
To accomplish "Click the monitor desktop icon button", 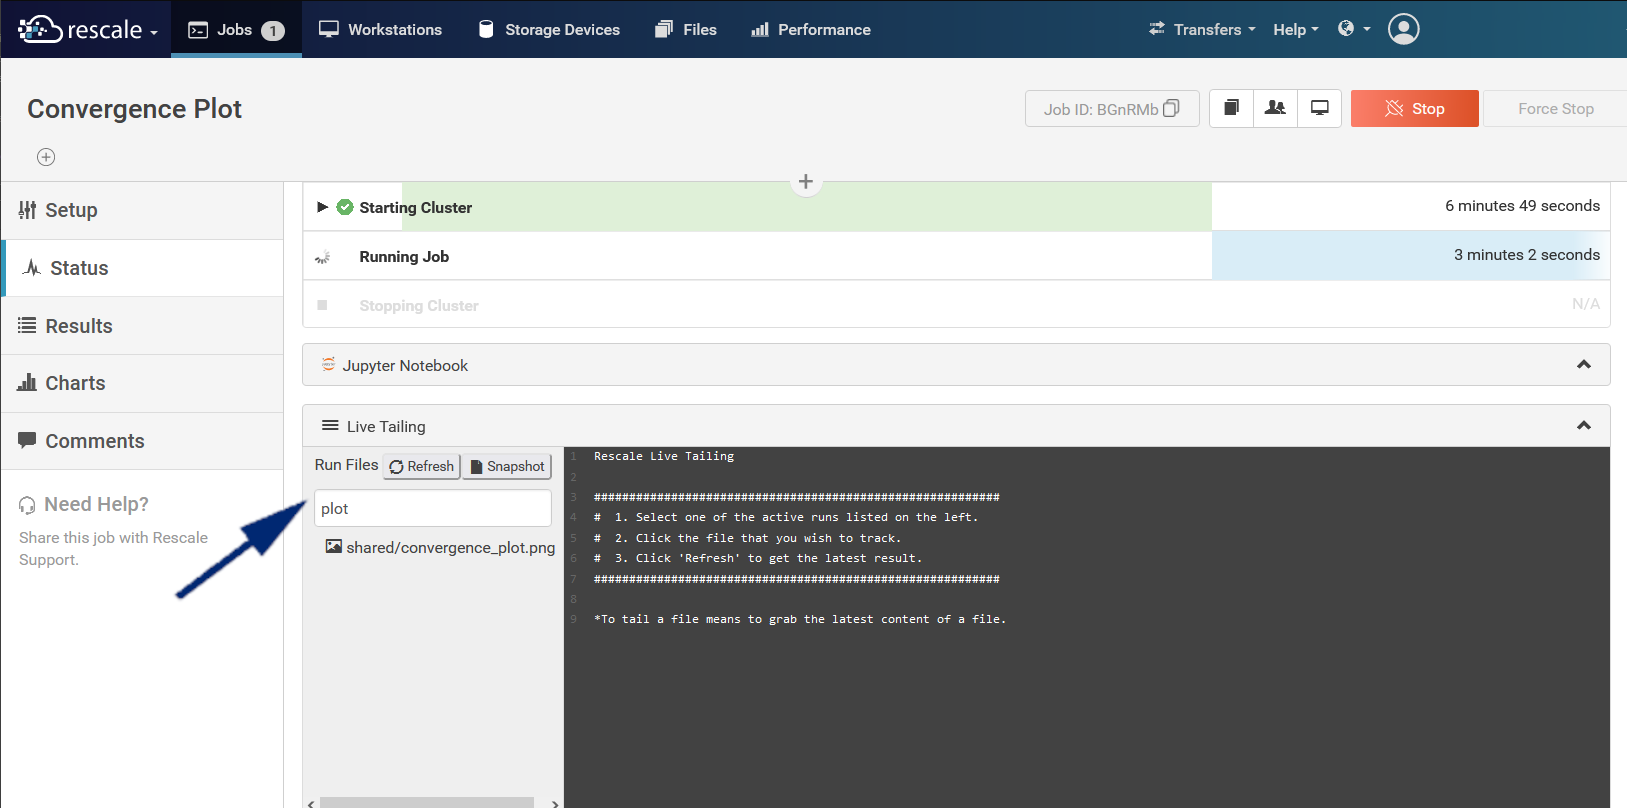I will (x=1320, y=108).
